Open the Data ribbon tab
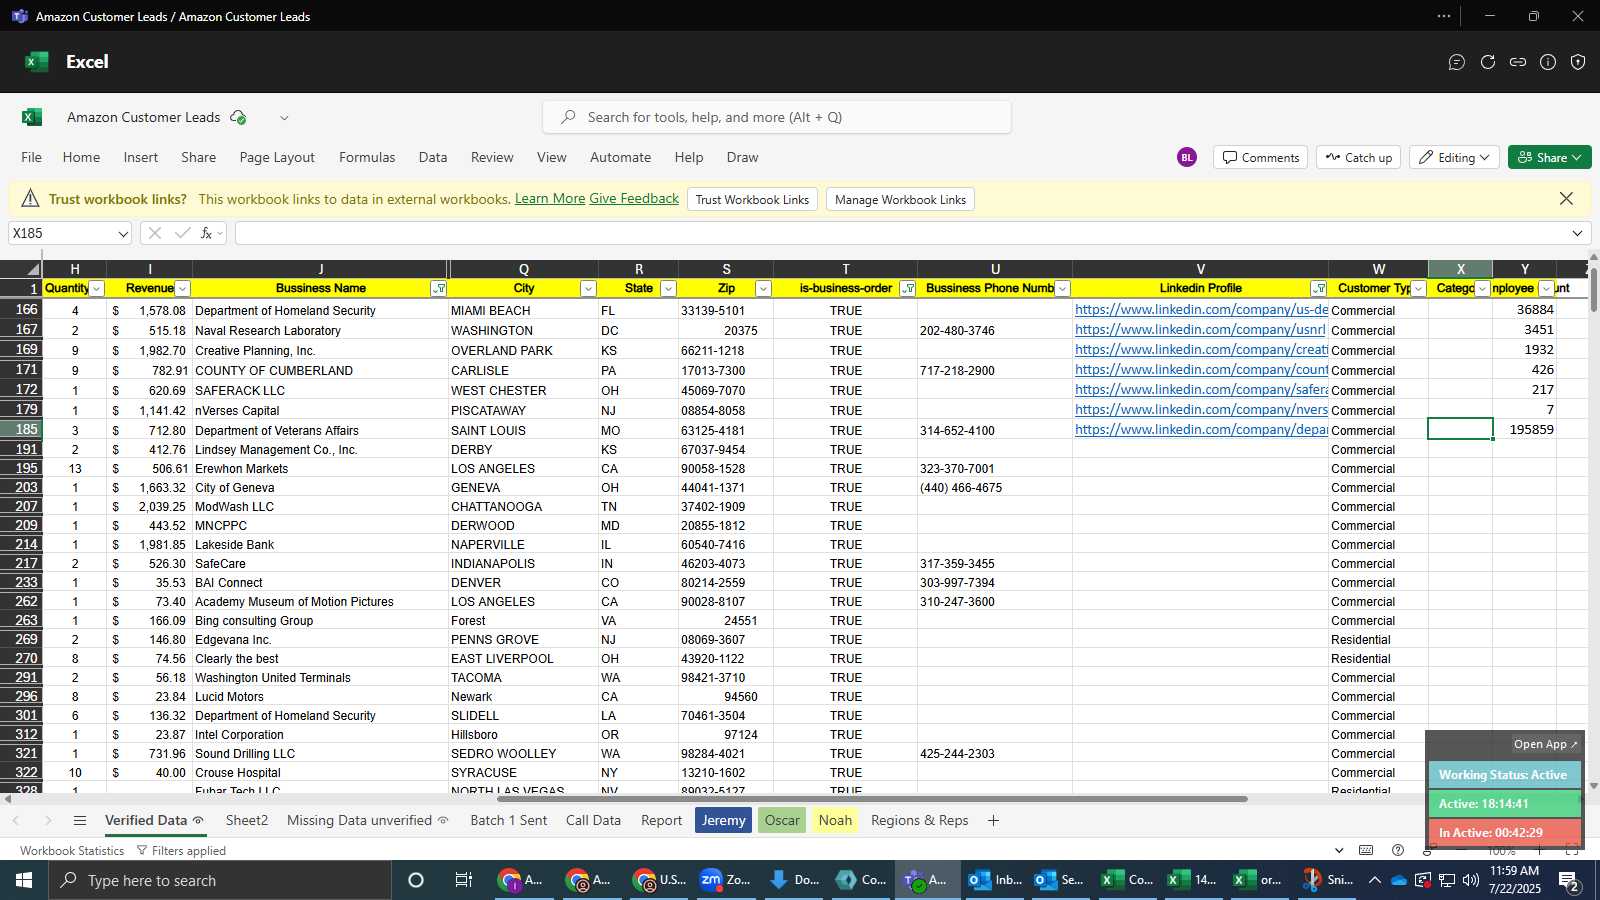Screen dimensions: 1600x900 click(x=433, y=157)
